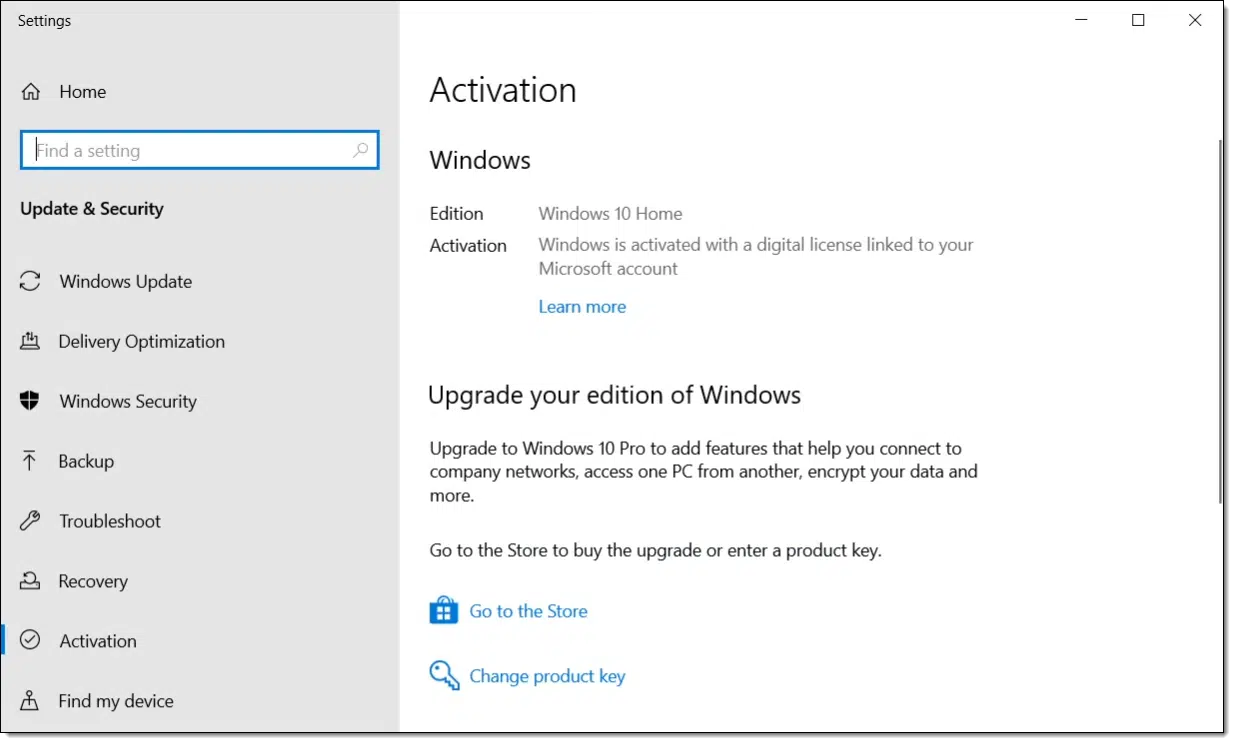The image size is (1234, 743).
Task: Click the digital license activation status text
Action: pyautogui.click(x=756, y=256)
